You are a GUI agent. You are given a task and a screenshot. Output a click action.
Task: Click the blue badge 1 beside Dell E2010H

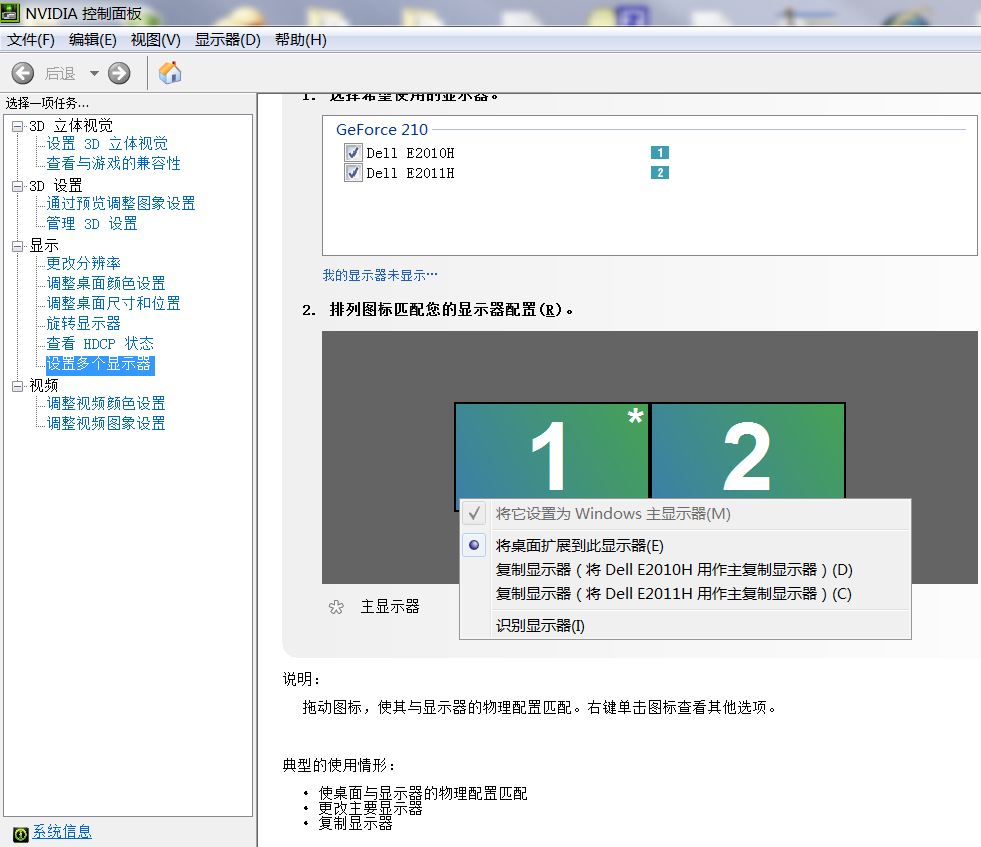(659, 153)
